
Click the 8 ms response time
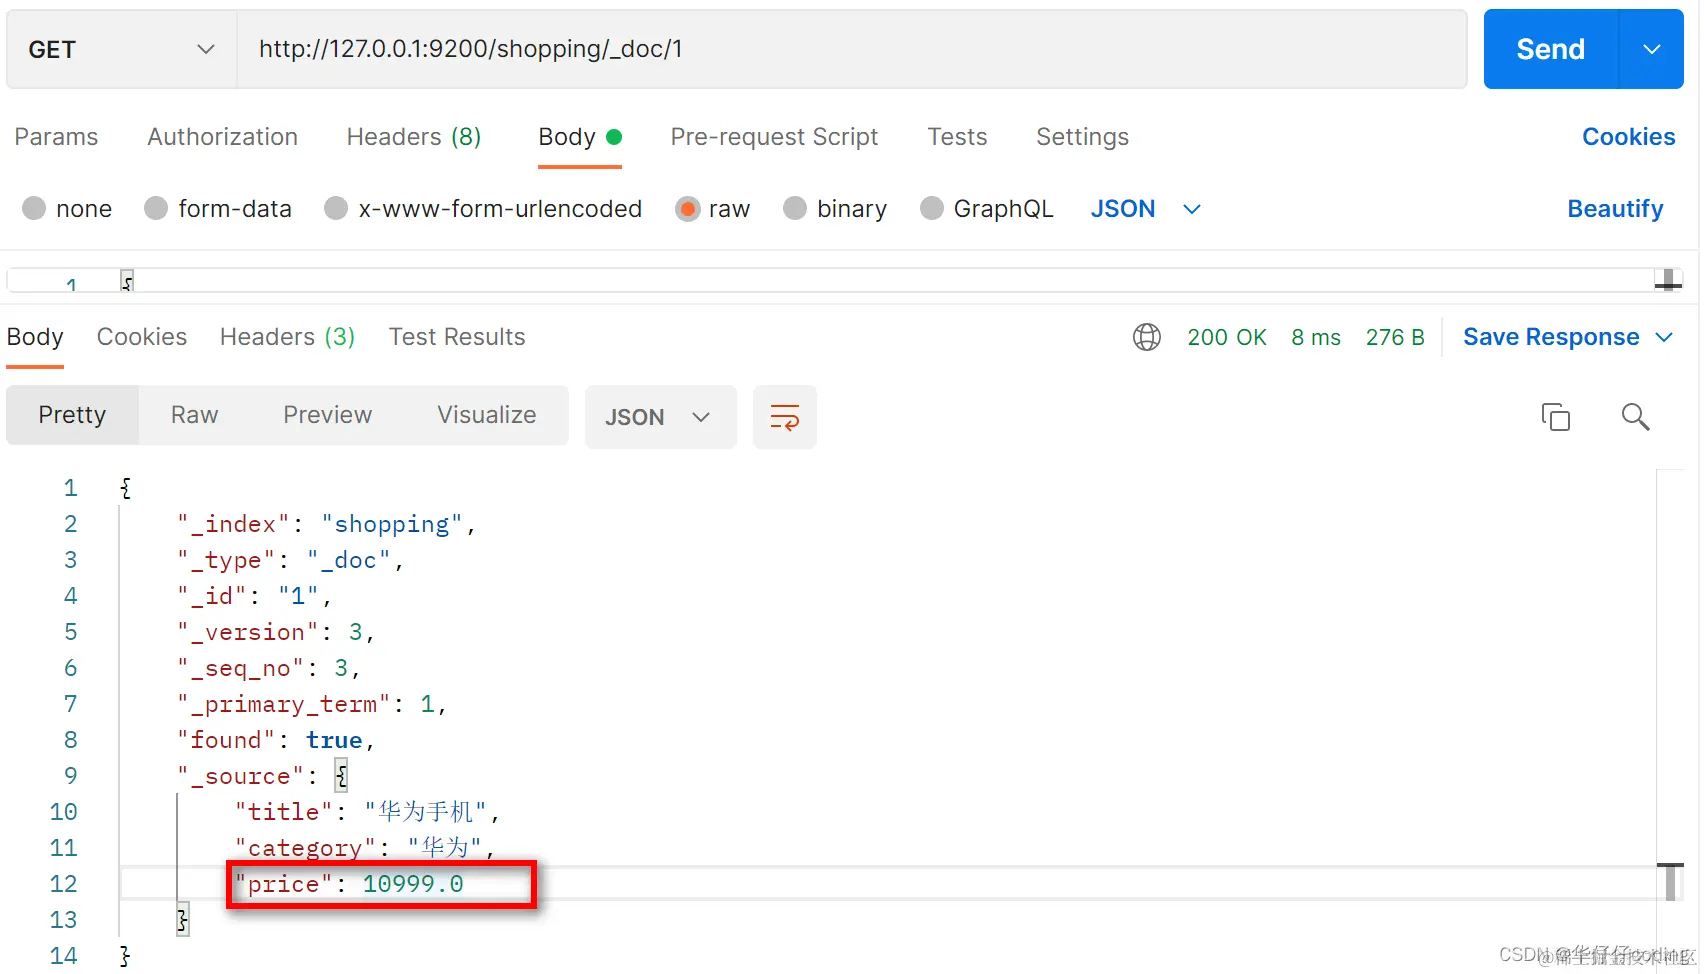pos(1316,338)
